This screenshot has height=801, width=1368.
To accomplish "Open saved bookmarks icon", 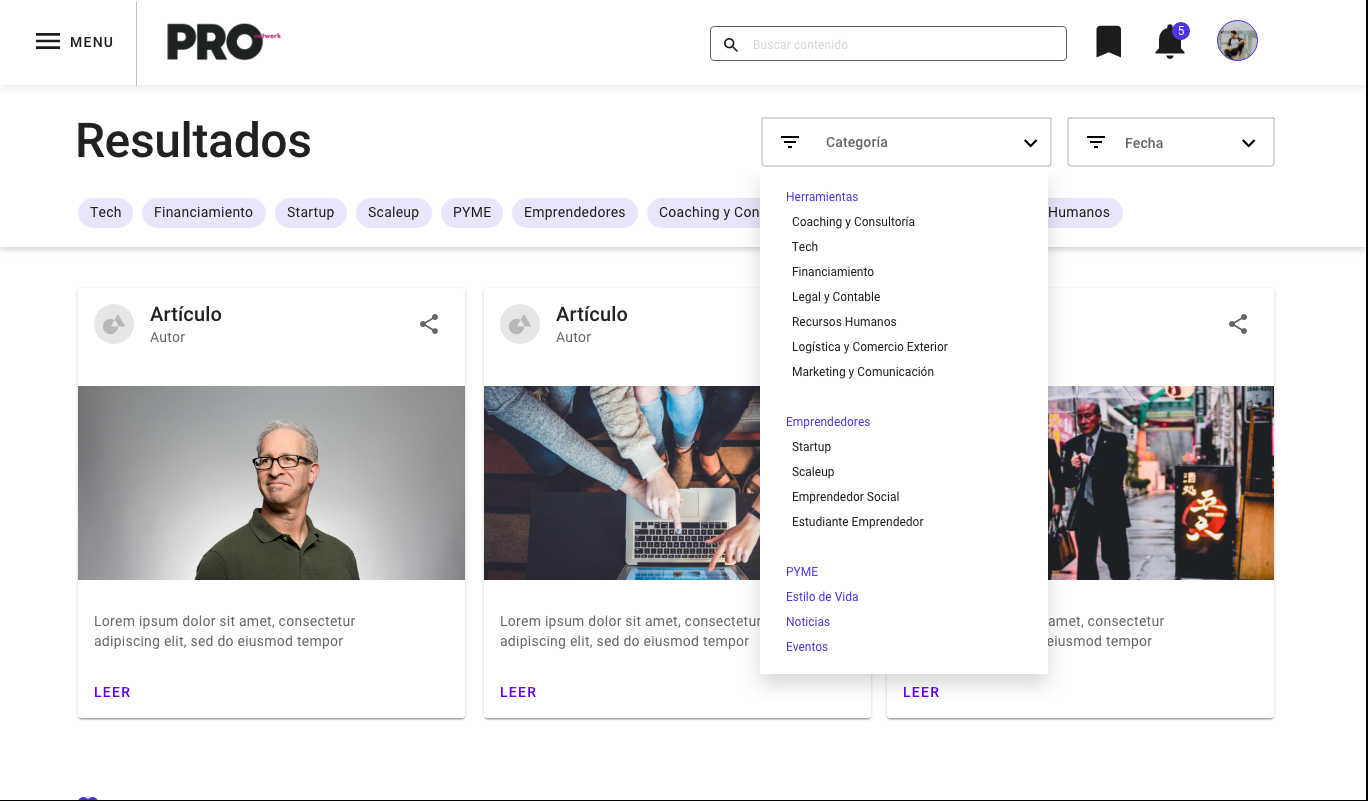I will tap(1108, 42).
